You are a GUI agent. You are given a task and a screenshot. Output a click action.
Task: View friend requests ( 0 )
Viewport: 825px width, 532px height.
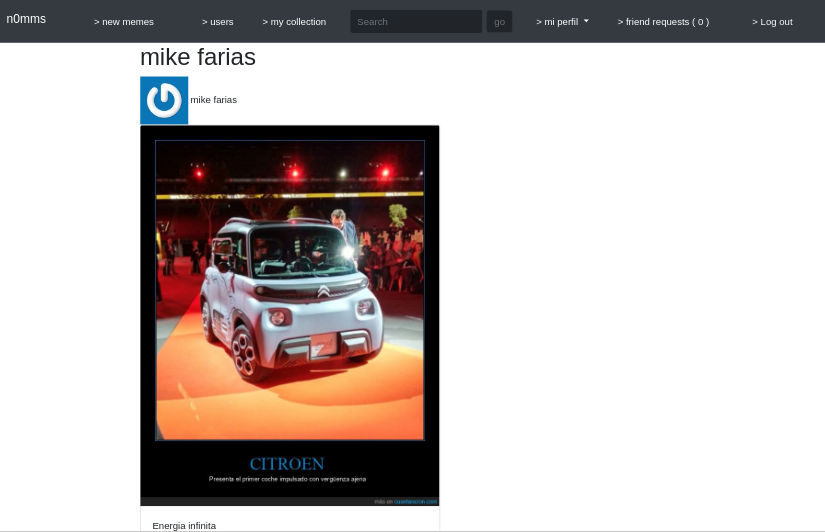pyautogui.click(x=663, y=22)
